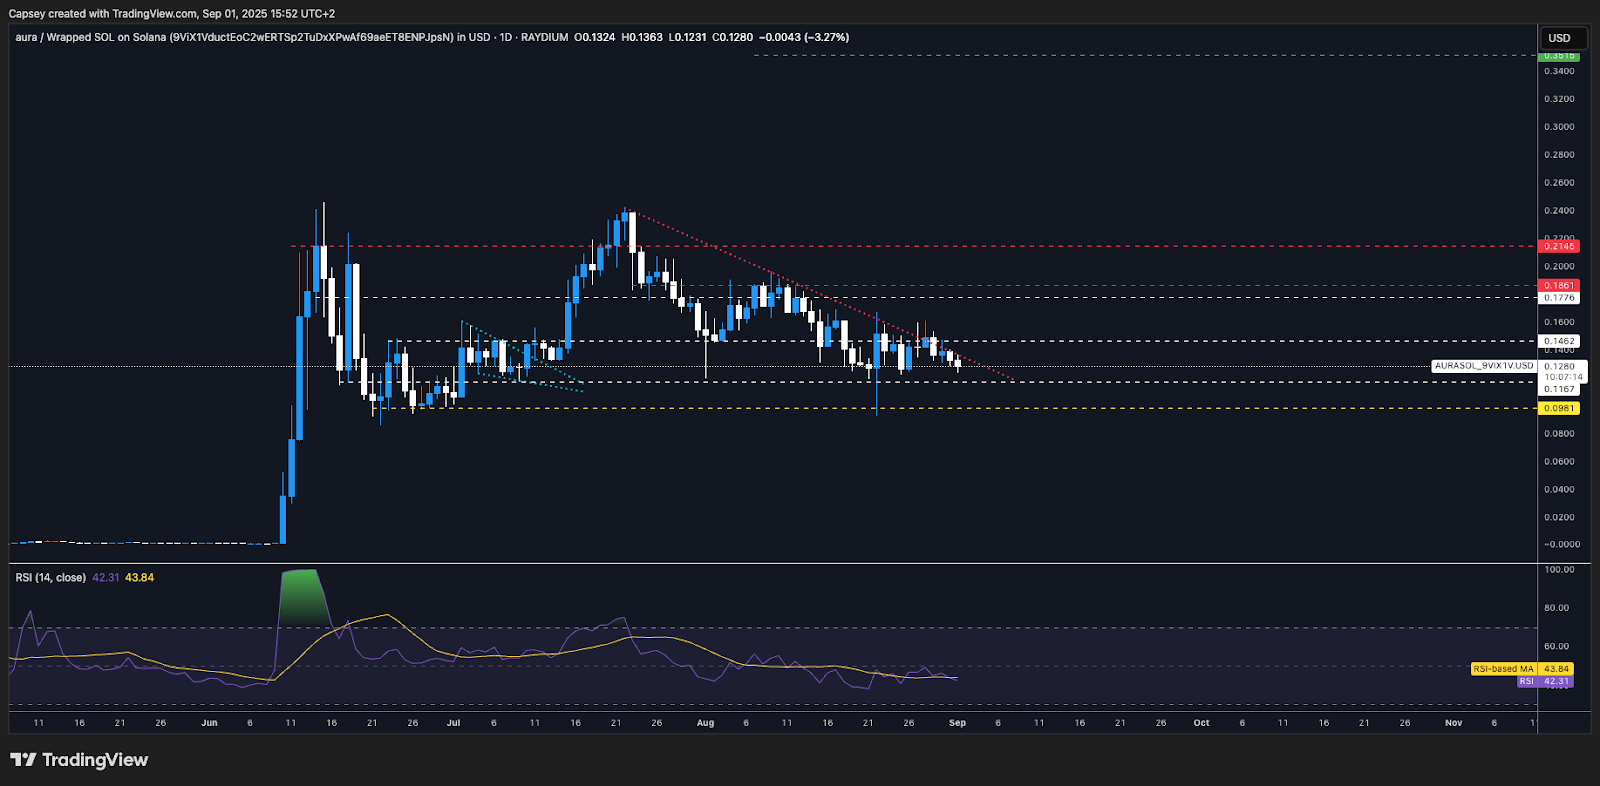Image resolution: width=1600 pixels, height=786 pixels.
Task: Click the red 0.2145 price label
Action: pyautogui.click(x=1559, y=246)
